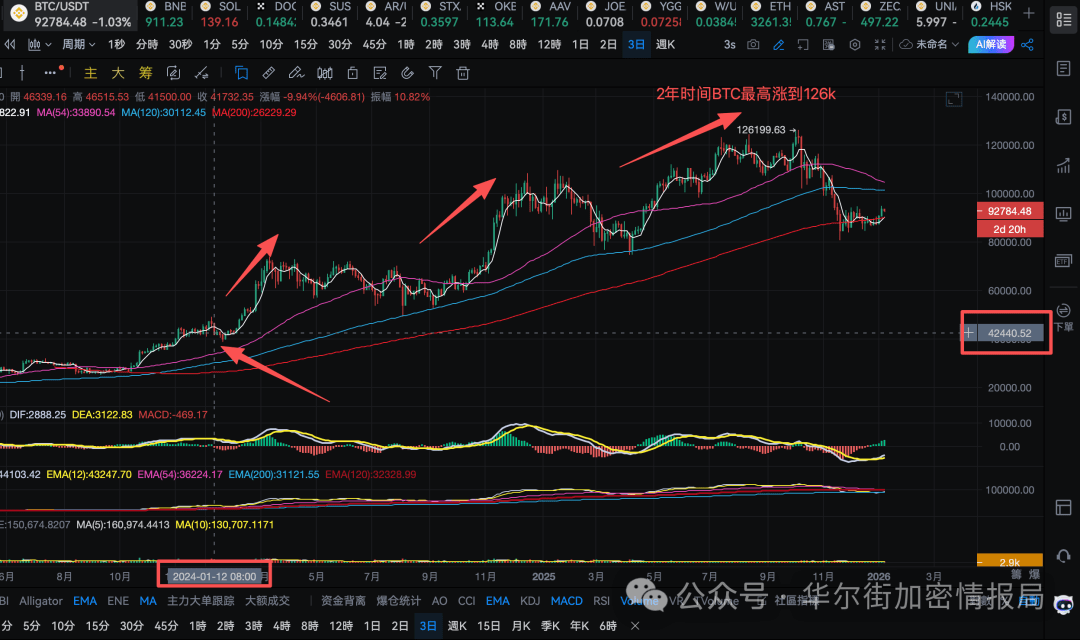1080x640 pixels.
Task: Choose the 1日 timeframe in top bar
Action: (x=581, y=45)
